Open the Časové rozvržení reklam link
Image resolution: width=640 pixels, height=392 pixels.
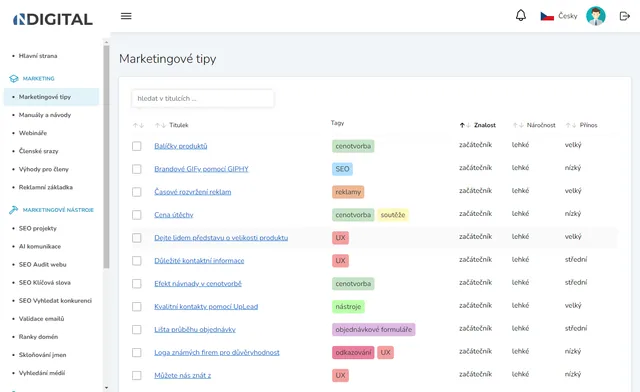click(x=193, y=192)
